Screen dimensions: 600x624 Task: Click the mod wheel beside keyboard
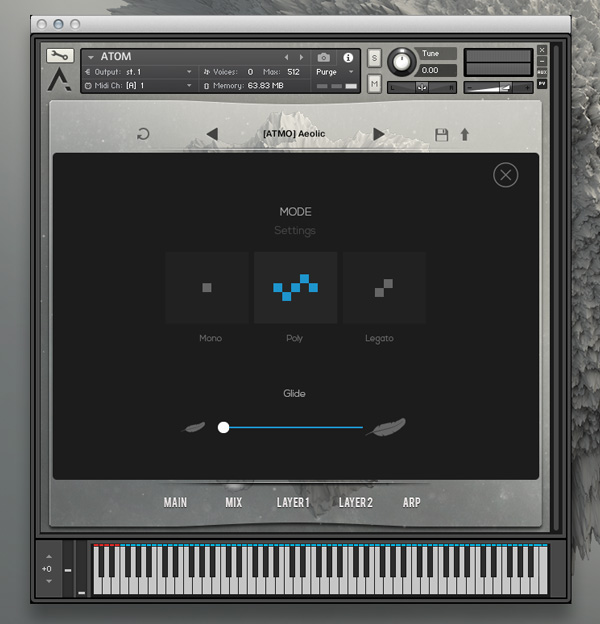(82, 568)
